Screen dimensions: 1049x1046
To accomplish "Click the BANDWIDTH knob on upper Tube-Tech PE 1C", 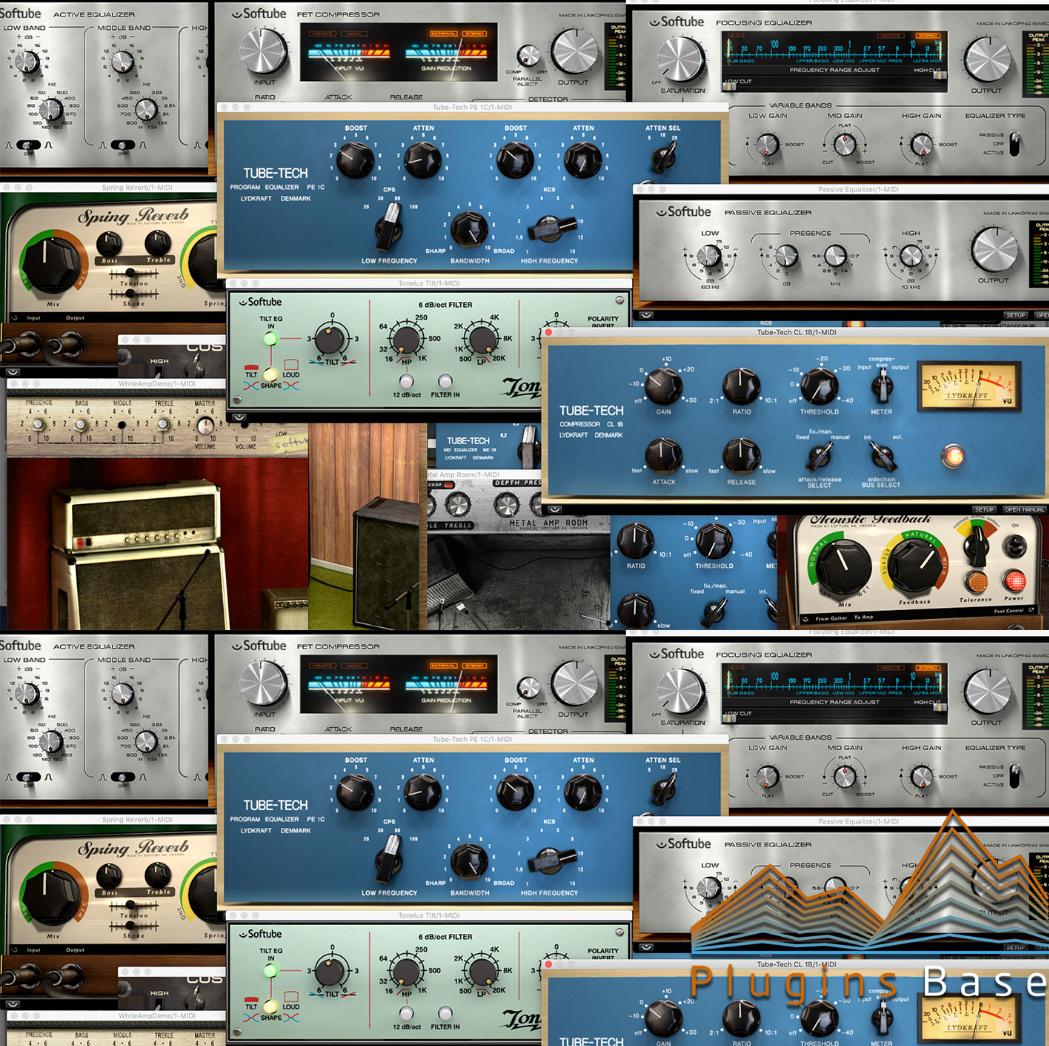I will (x=469, y=228).
